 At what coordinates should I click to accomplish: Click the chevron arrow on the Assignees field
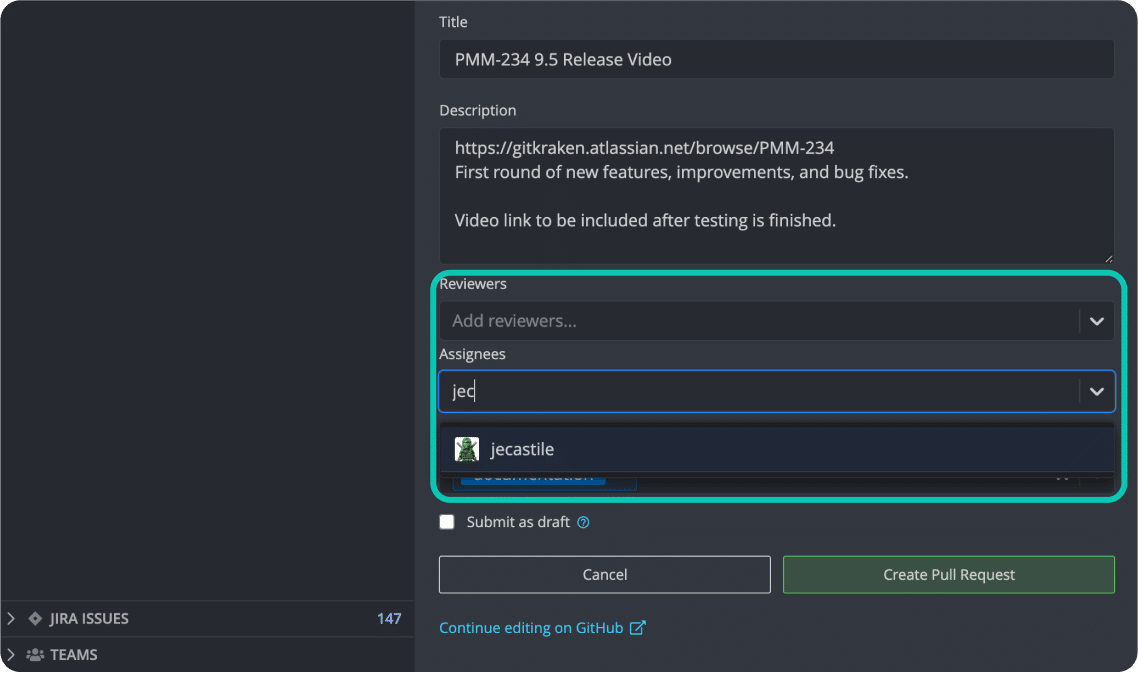tap(1096, 391)
